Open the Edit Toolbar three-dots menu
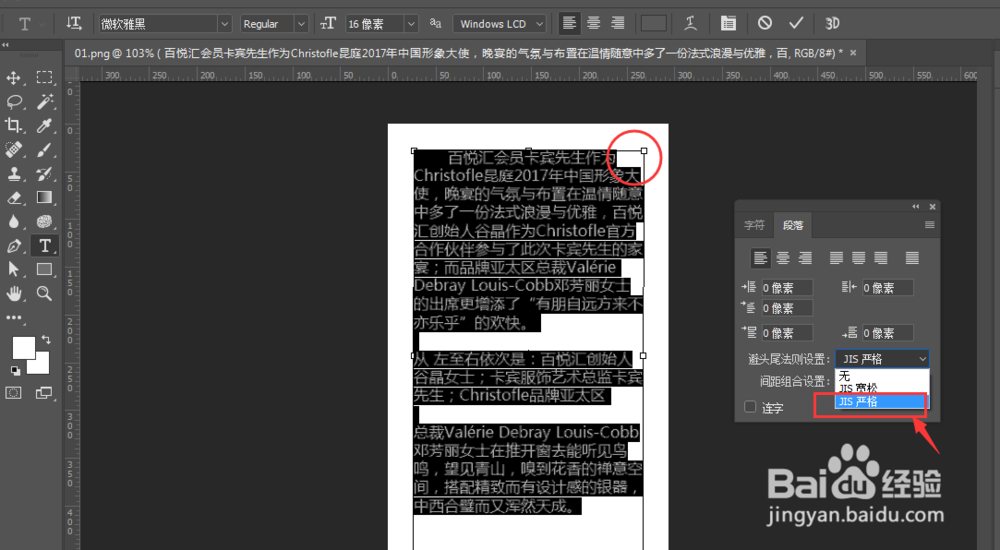 pos(13,317)
